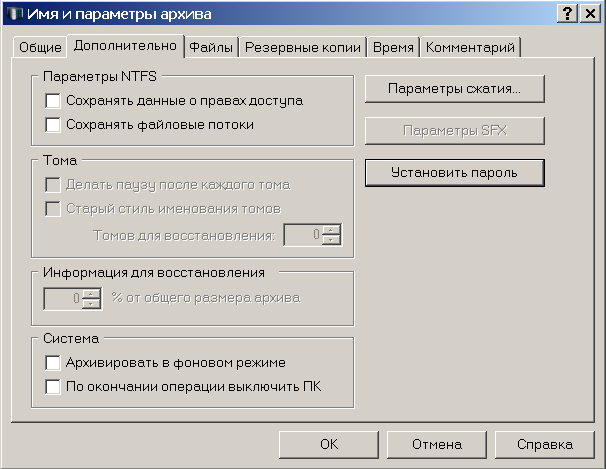Click the WinRAR books icon in title bar

[x=15, y=14]
